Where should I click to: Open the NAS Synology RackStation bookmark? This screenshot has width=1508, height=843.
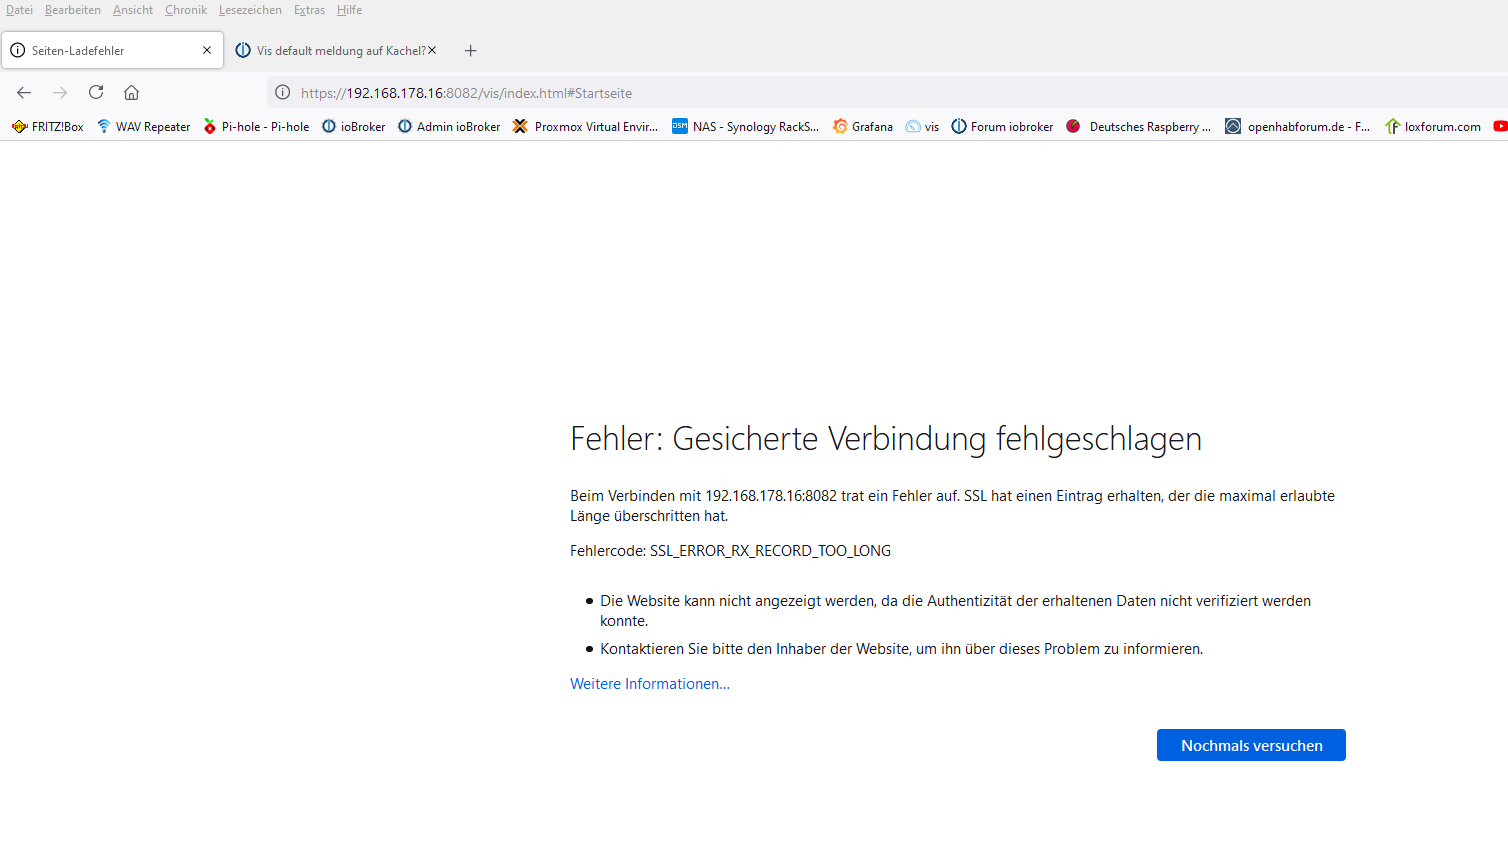pyautogui.click(x=745, y=127)
